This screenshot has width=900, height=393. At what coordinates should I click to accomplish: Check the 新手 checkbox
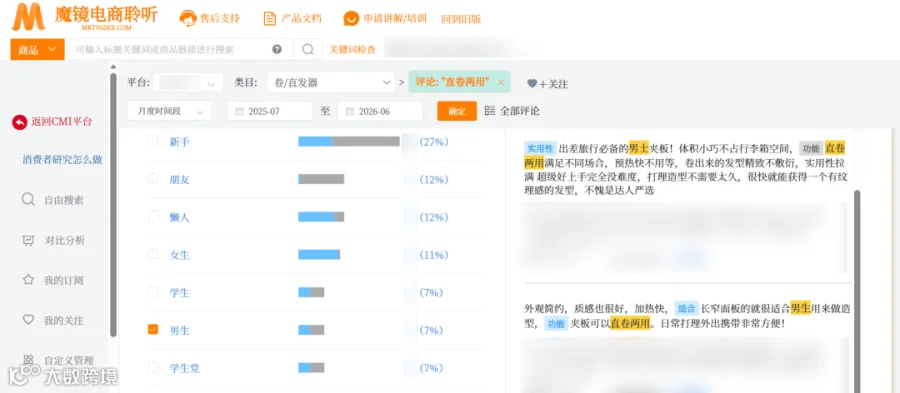153,141
